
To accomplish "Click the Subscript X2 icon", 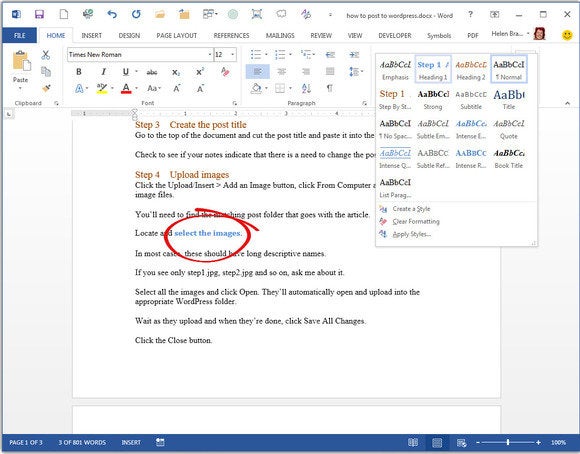I will click(x=176, y=72).
